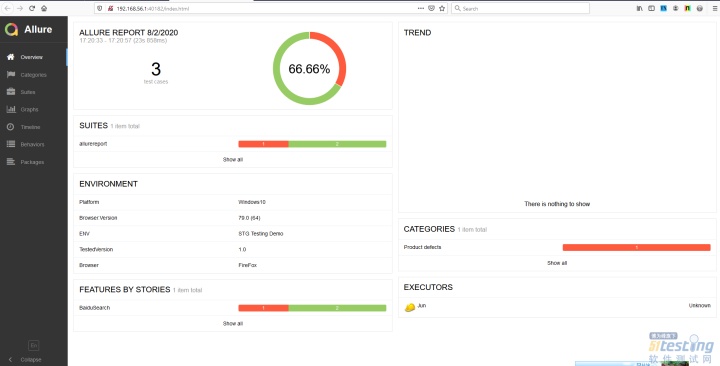Bookmark this page with the star icon

click(x=442, y=8)
